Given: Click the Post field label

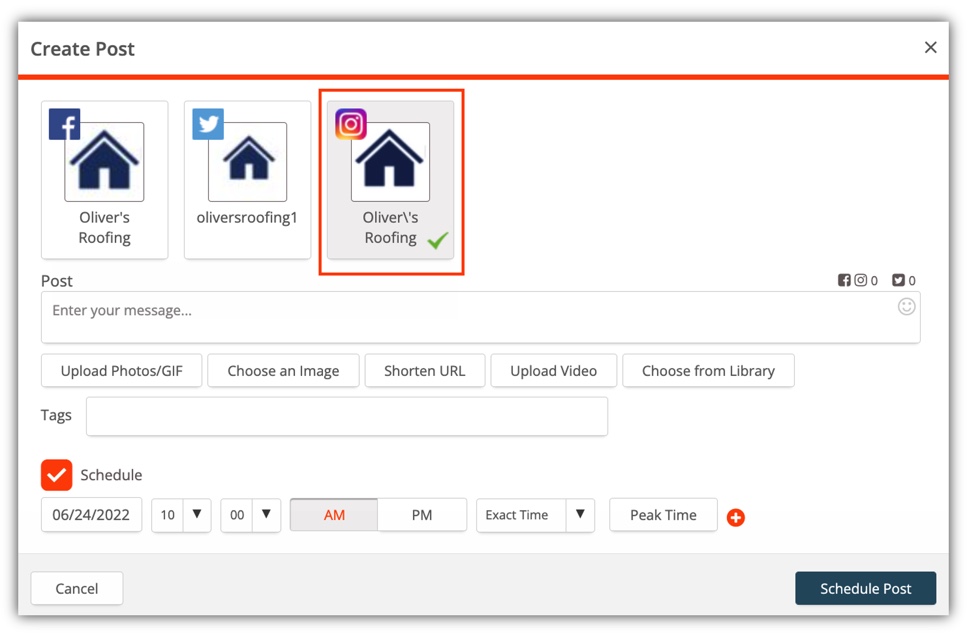Looking at the screenshot, I should (x=57, y=281).
